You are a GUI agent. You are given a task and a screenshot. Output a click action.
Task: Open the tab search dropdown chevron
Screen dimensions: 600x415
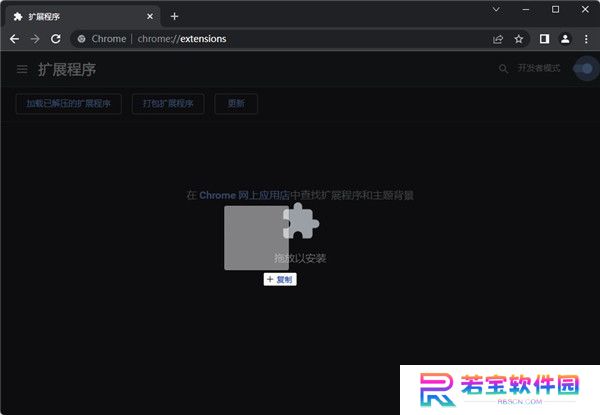pyautogui.click(x=496, y=10)
